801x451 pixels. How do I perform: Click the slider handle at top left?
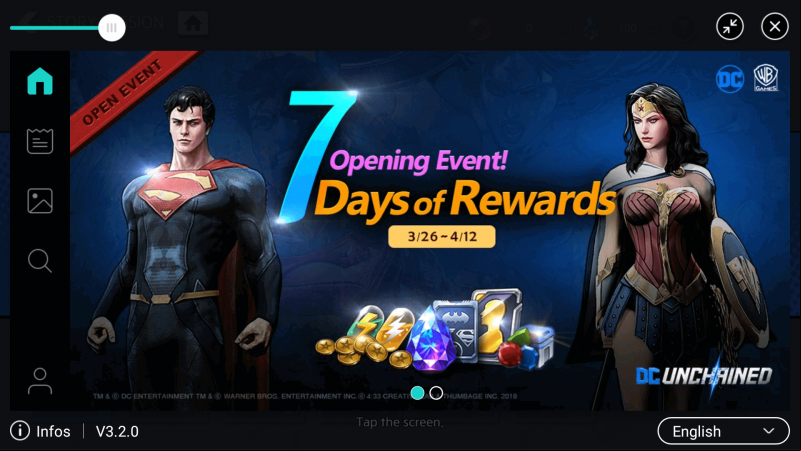pos(112,28)
